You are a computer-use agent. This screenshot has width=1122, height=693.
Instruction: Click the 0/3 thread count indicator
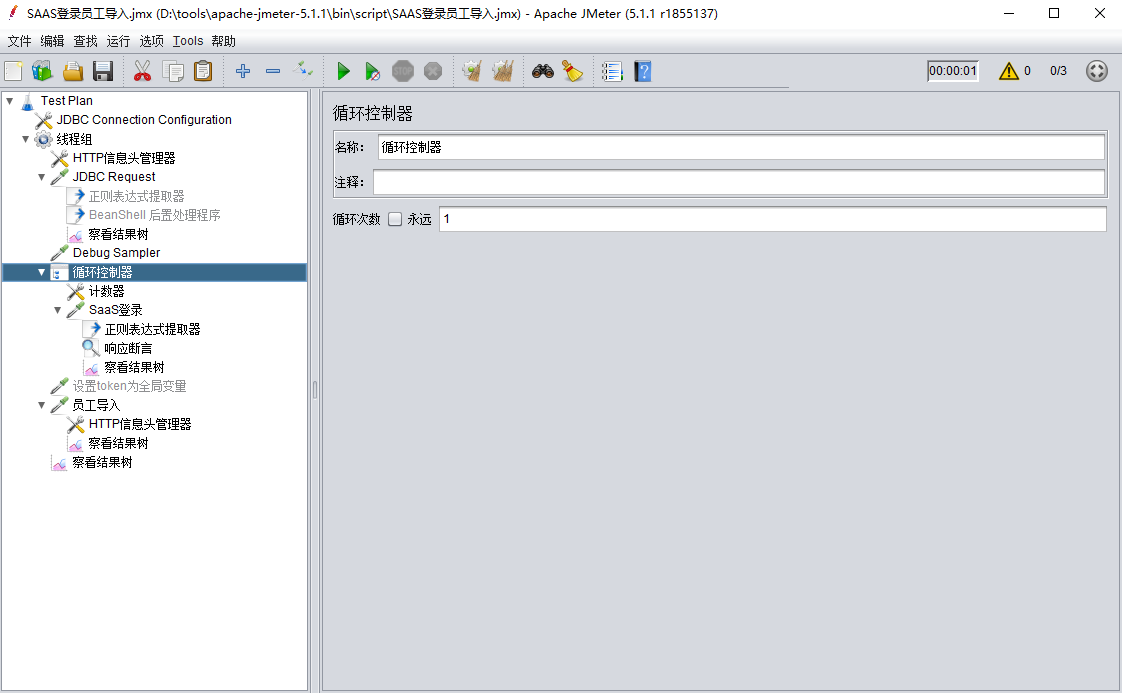coord(1058,71)
